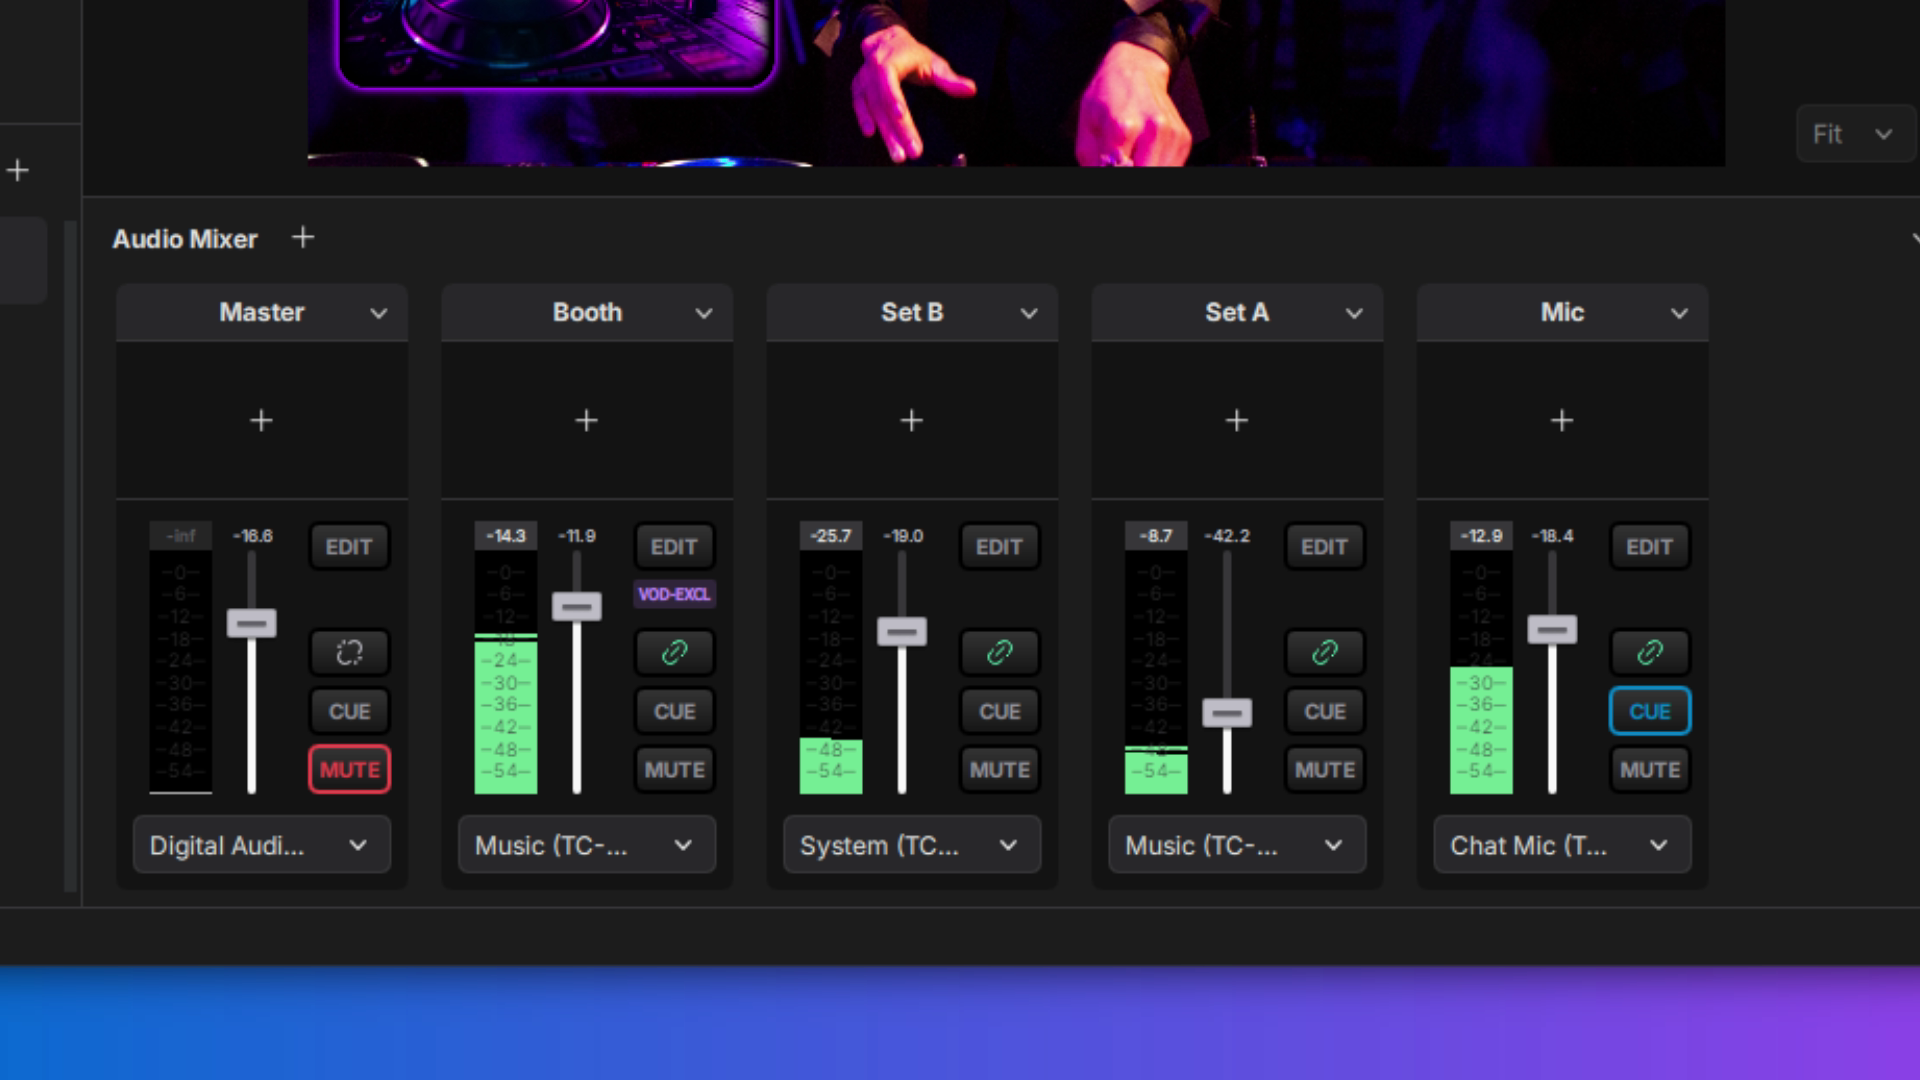
Task: Add an effect to the Booth channel slot
Action: (587, 421)
